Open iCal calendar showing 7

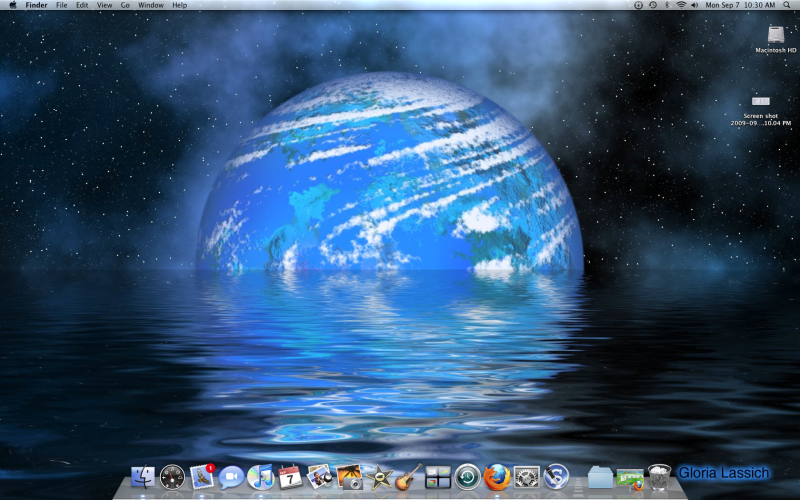pyautogui.click(x=290, y=477)
